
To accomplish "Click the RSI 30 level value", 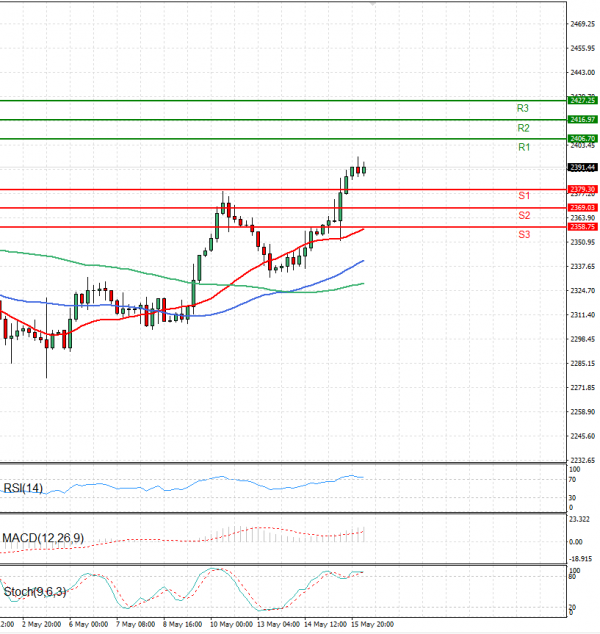I will click(573, 498).
